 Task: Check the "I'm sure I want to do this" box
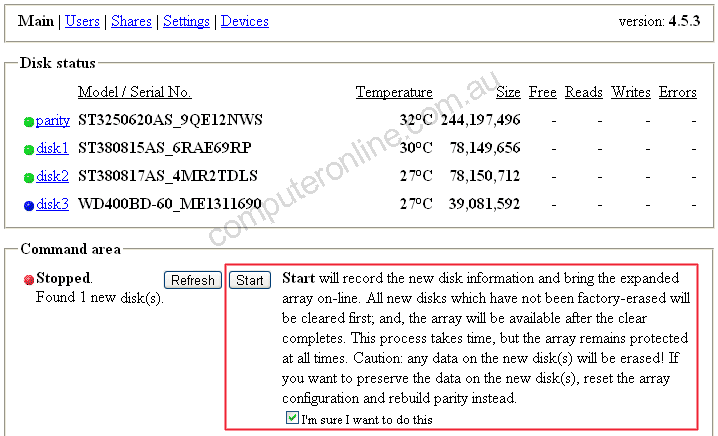pos(292,420)
